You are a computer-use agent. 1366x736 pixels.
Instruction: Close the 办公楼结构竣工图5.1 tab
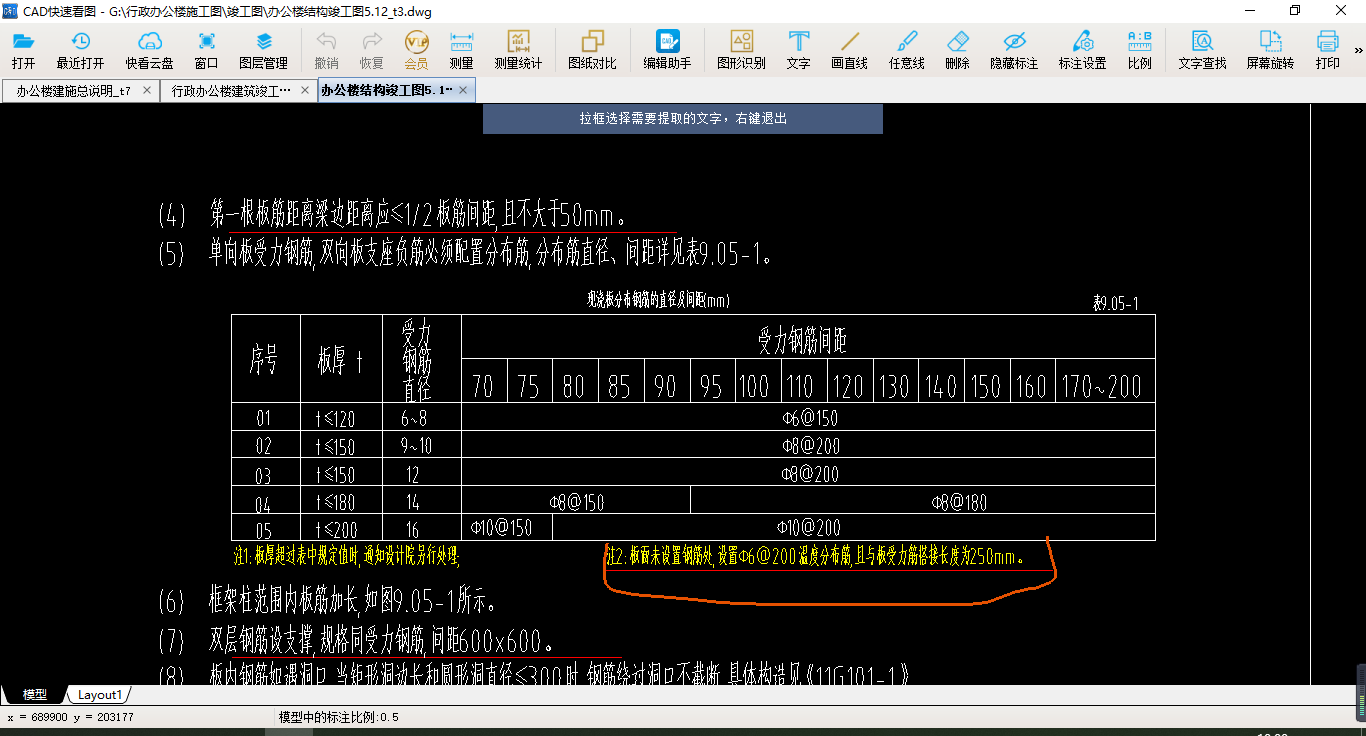pos(464,90)
